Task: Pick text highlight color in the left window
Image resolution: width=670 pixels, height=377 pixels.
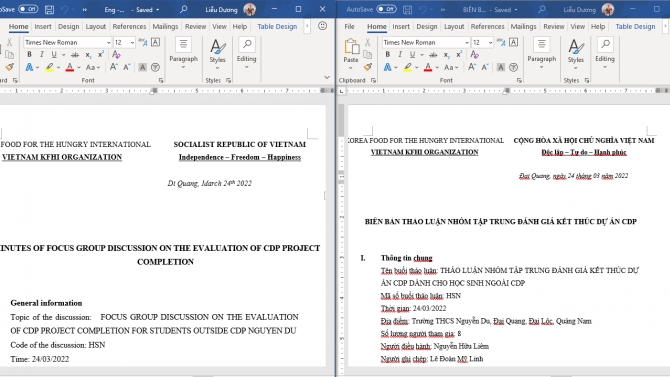Action: (x=50, y=67)
